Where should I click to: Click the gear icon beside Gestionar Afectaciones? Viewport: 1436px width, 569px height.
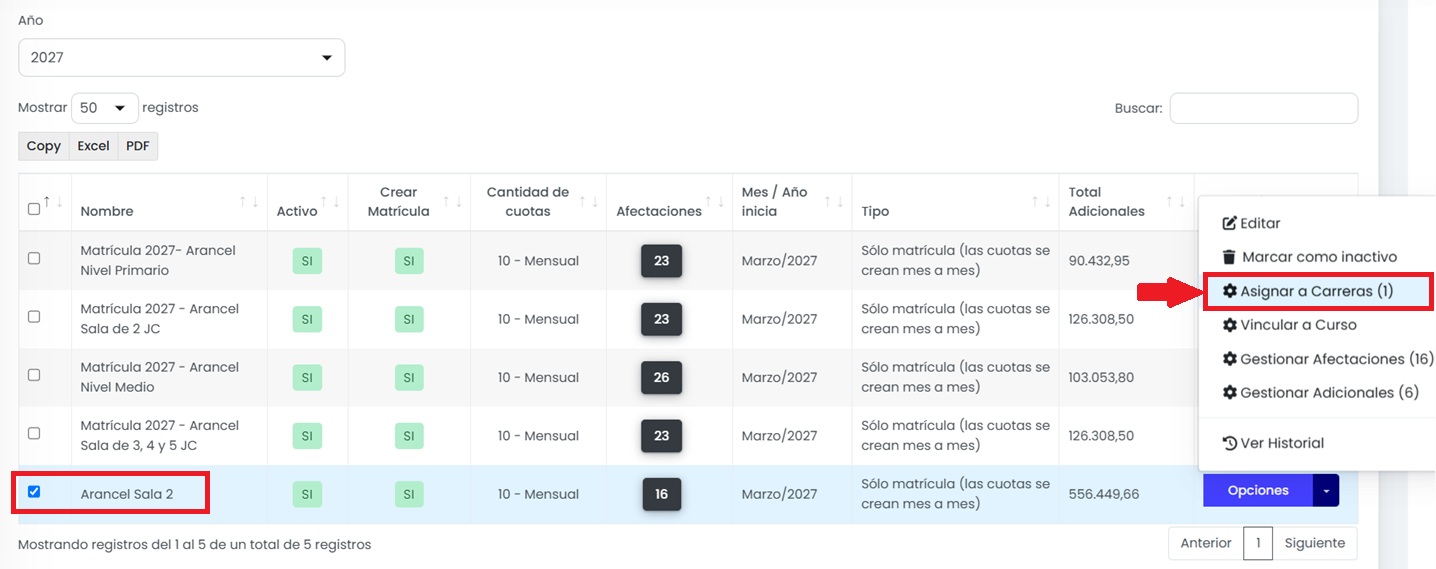(x=1230, y=359)
